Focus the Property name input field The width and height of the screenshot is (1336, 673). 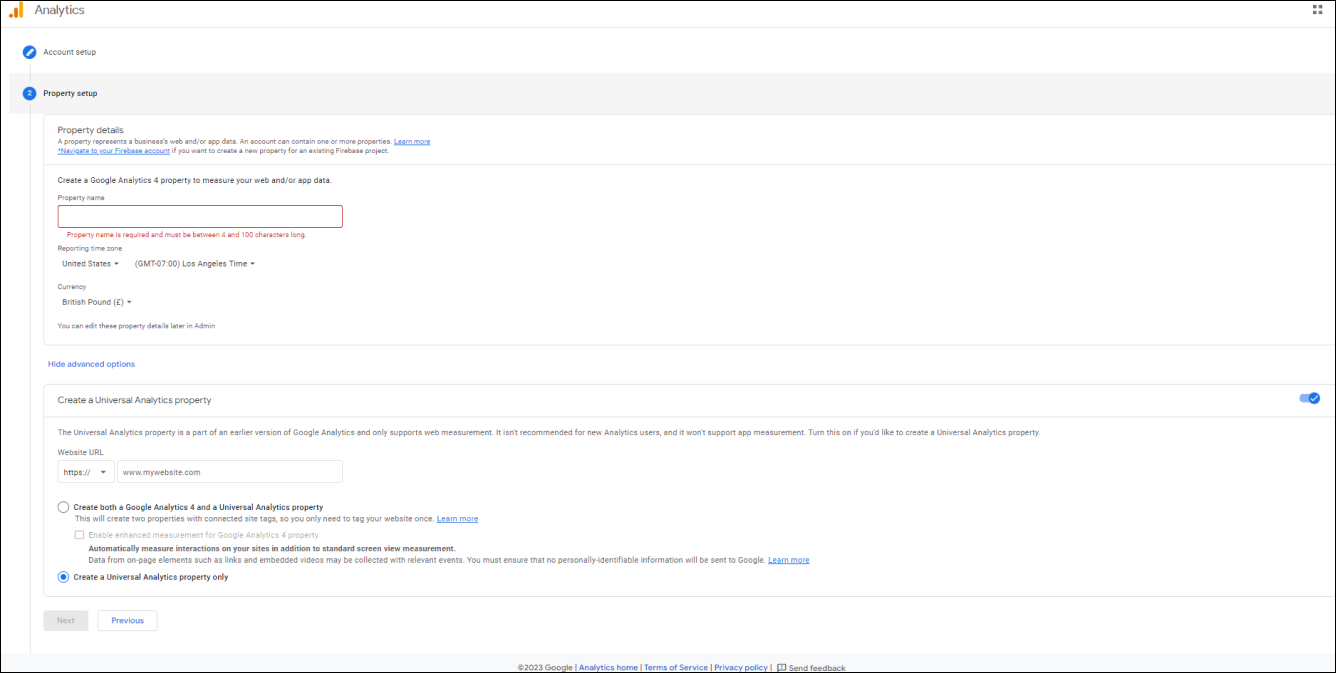(200, 216)
